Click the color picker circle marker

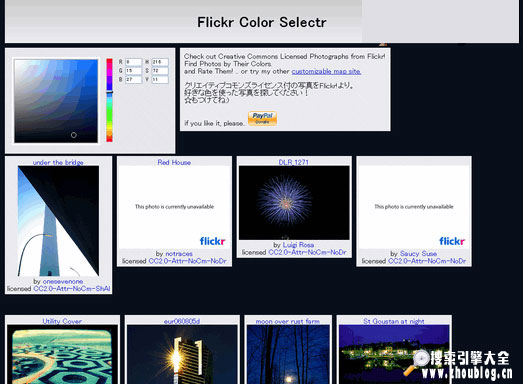pos(74,135)
